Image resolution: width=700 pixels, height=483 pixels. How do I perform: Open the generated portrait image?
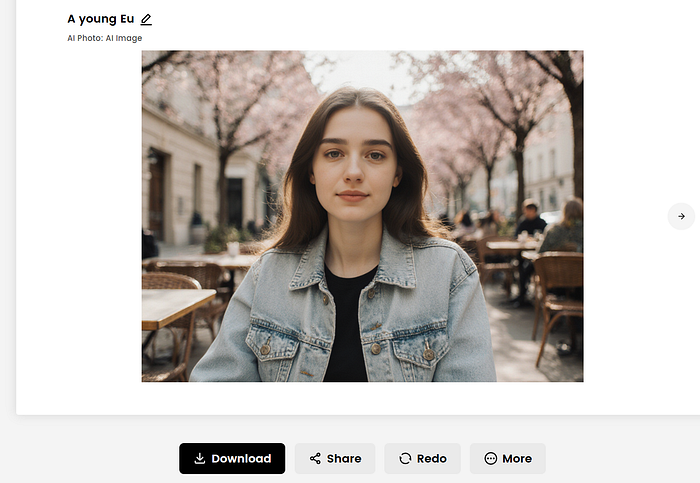click(x=362, y=216)
